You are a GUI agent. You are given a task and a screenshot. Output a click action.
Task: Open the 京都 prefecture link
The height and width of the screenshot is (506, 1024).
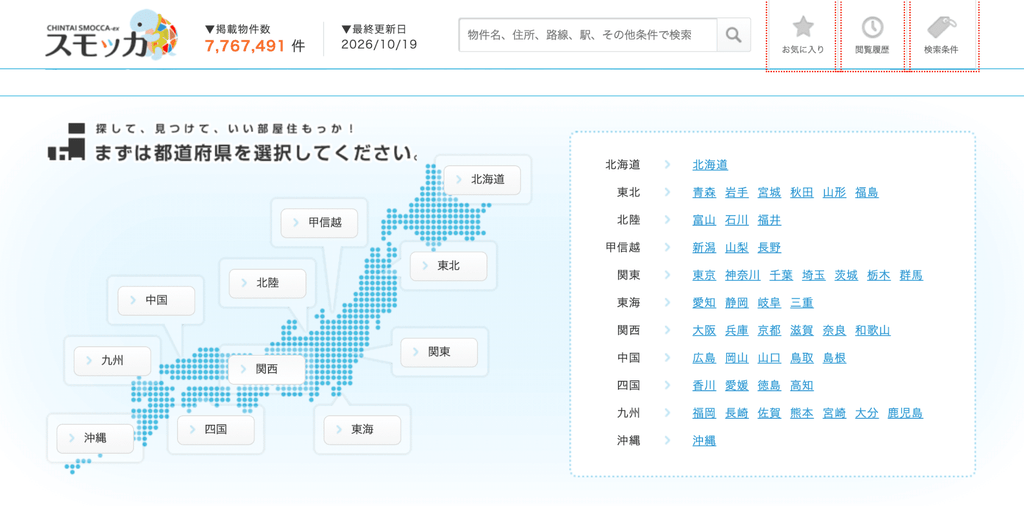[x=769, y=330]
